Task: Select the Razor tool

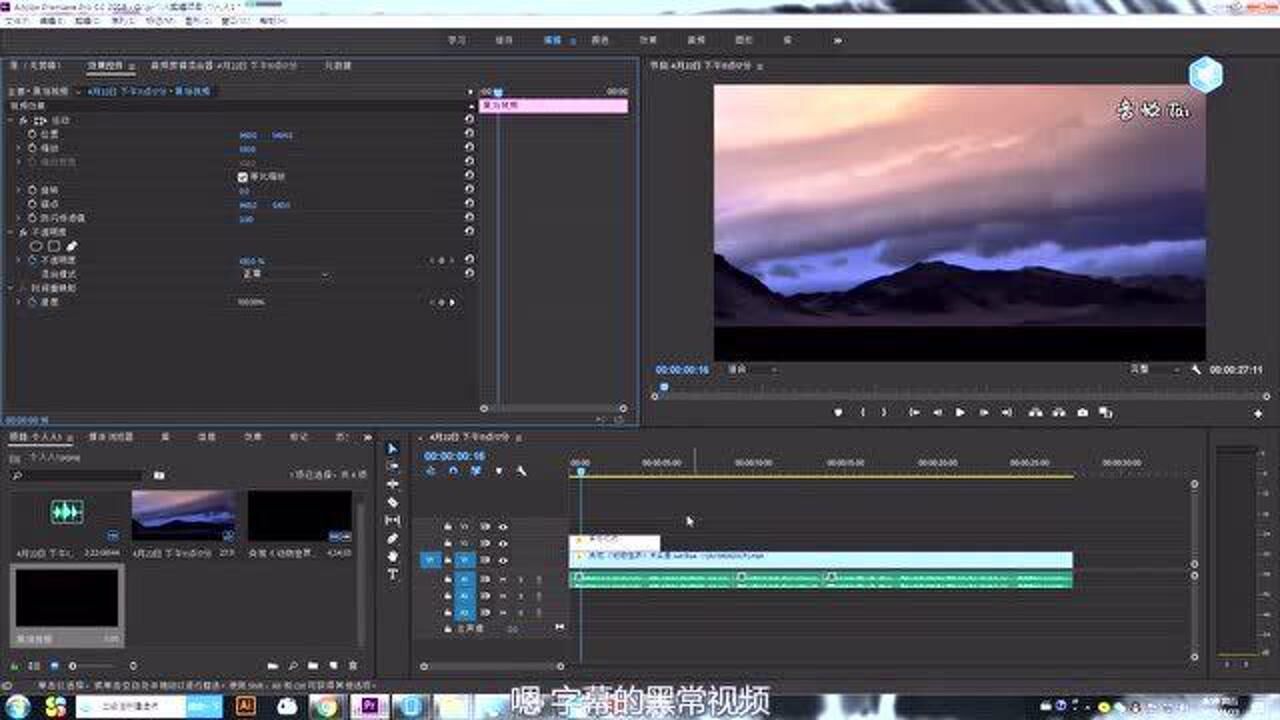Action: pyautogui.click(x=392, y=503)
